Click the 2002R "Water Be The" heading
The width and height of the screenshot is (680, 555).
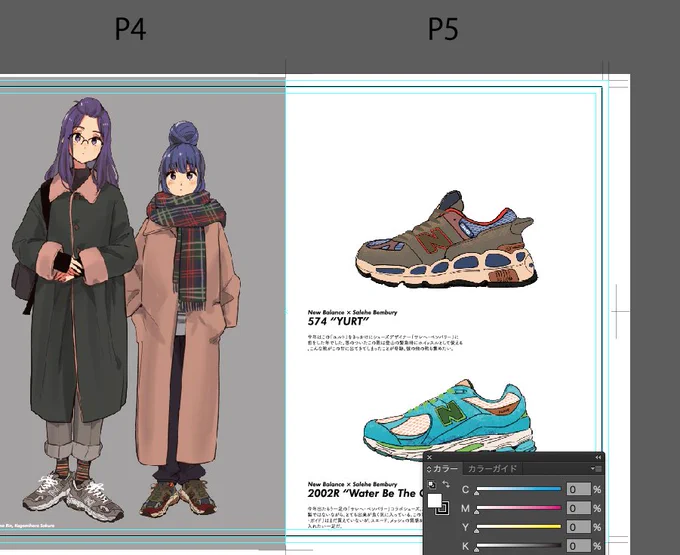coord(365,493)
